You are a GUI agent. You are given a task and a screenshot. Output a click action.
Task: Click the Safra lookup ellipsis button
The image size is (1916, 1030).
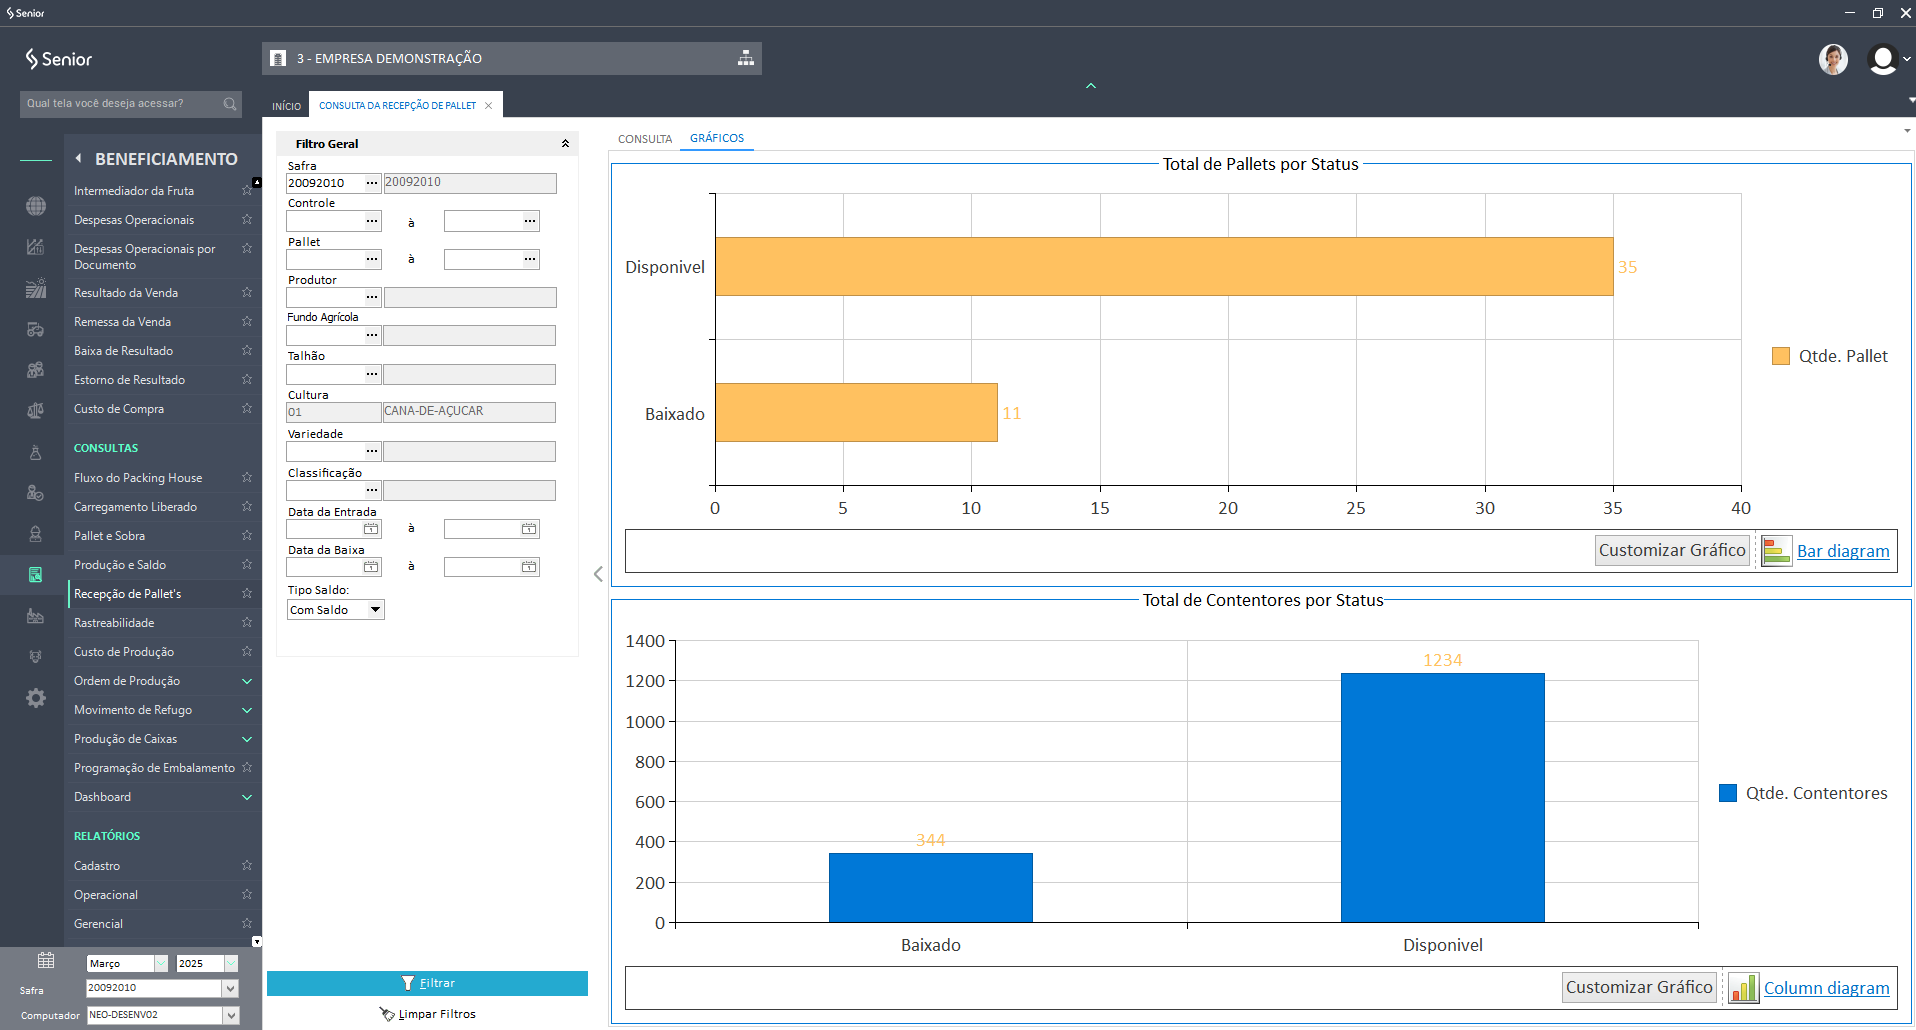coord(372,183)
